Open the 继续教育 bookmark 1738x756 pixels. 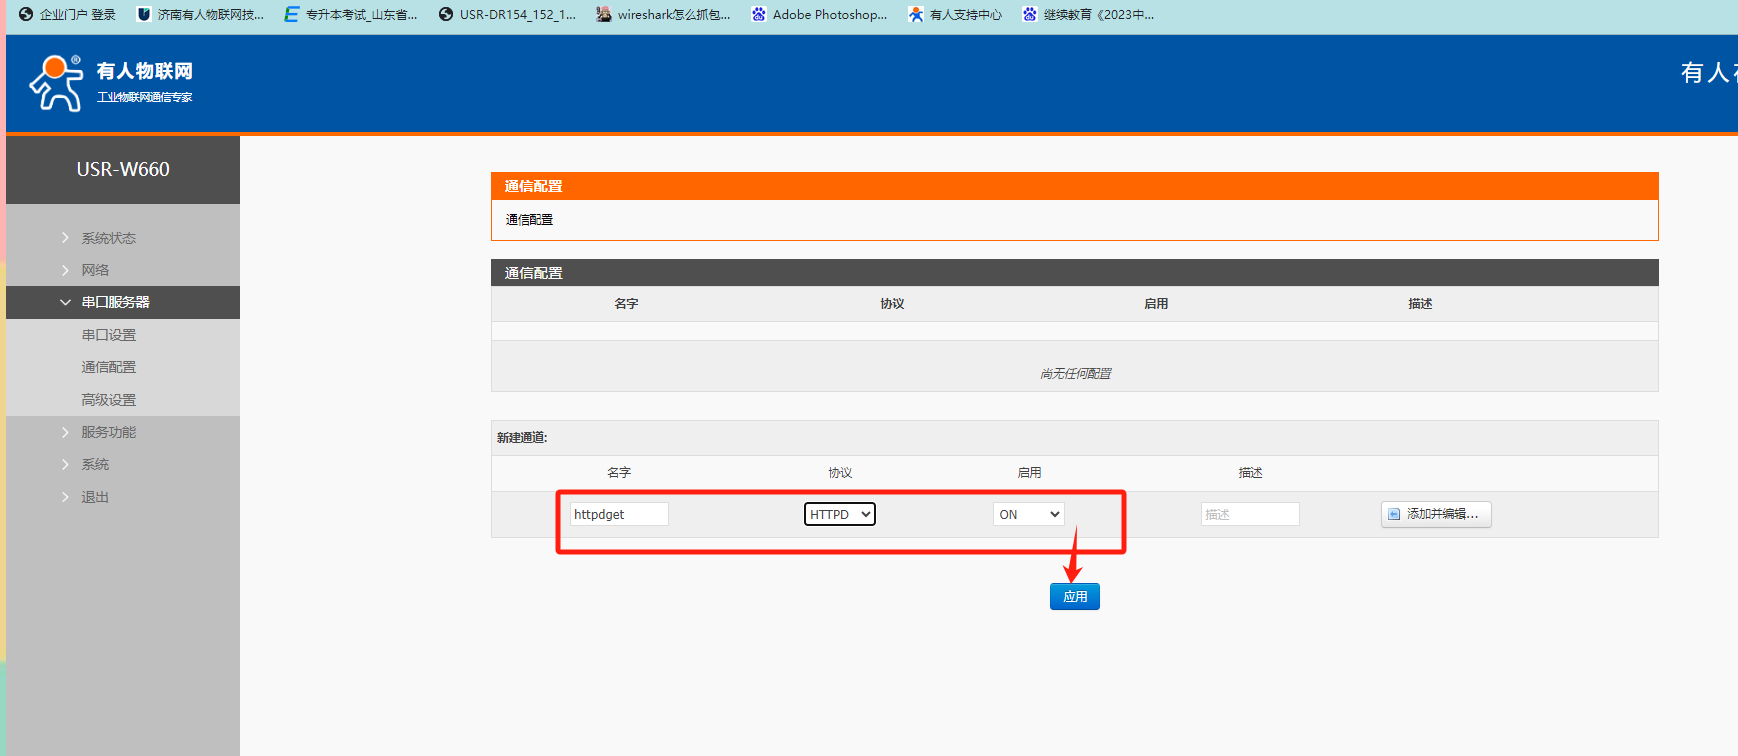click(1088, 15)
